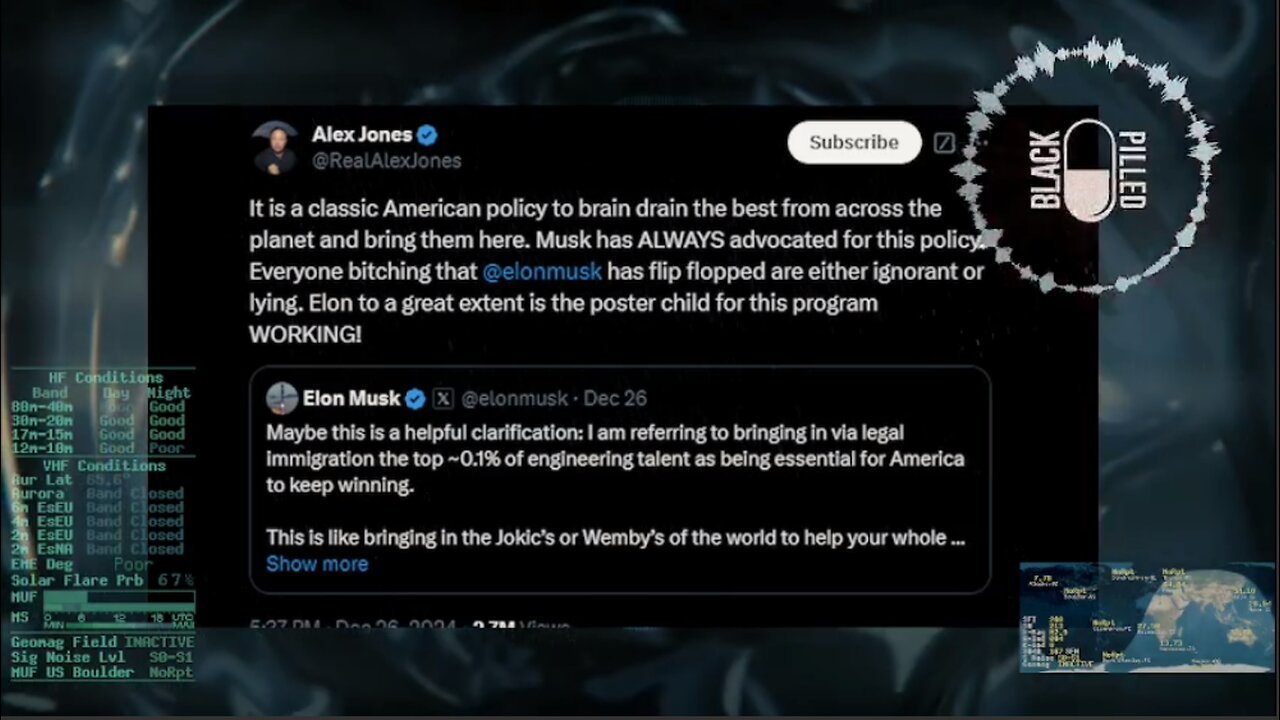Click Elon Musk's avatar in quoted post

point(282,398)
